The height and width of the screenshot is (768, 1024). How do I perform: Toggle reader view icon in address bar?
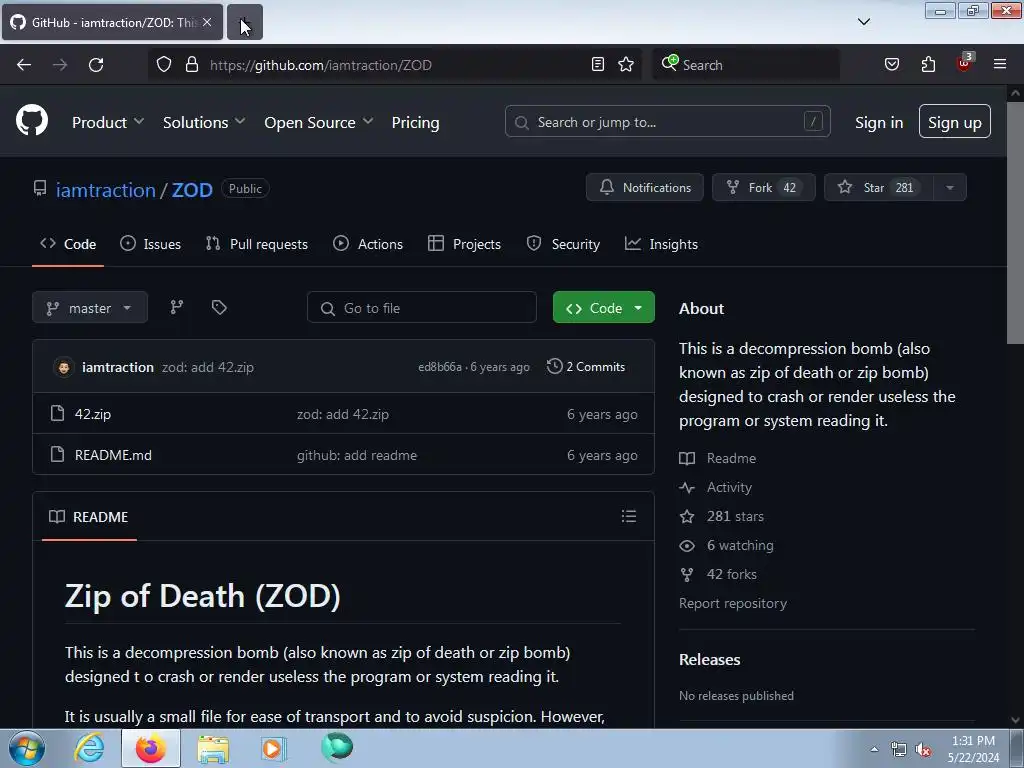598,64
